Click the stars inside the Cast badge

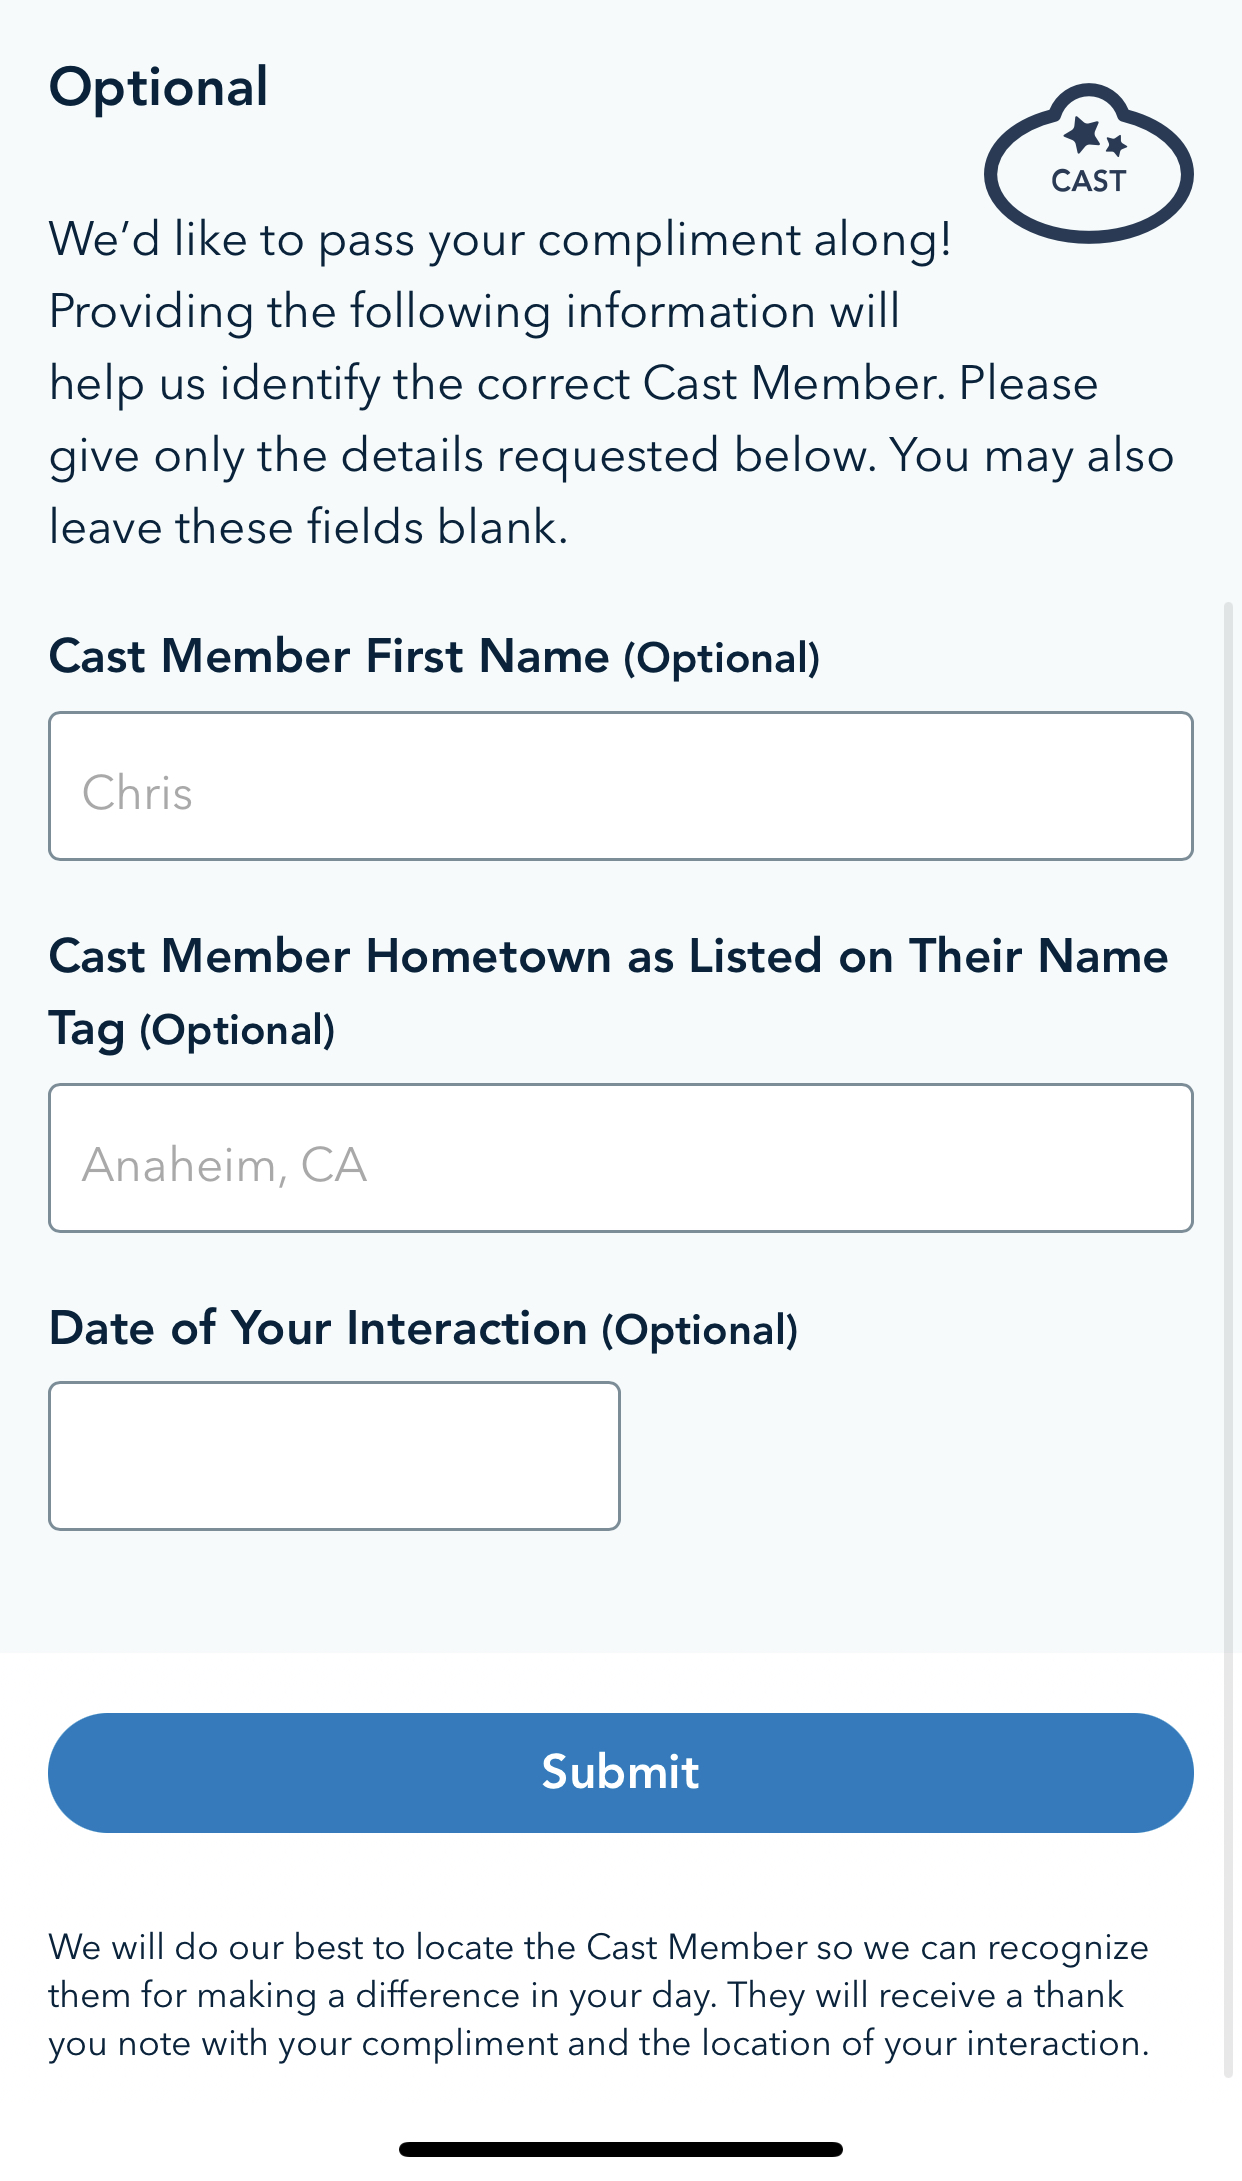1092,135
